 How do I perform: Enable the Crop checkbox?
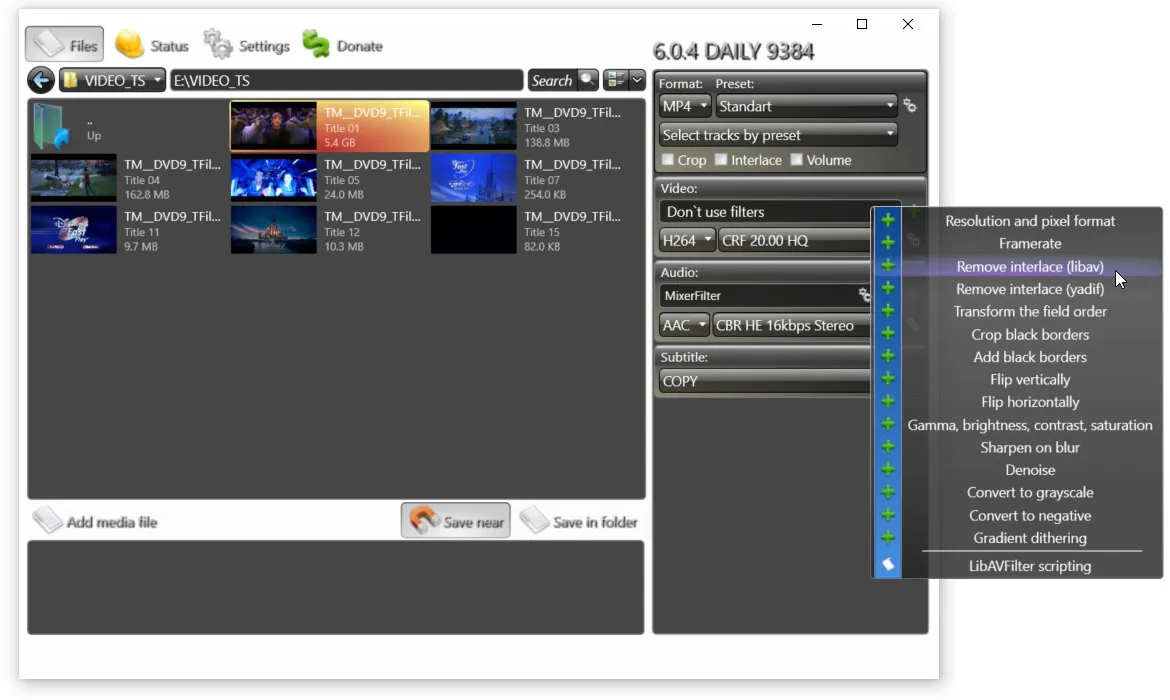667,160
